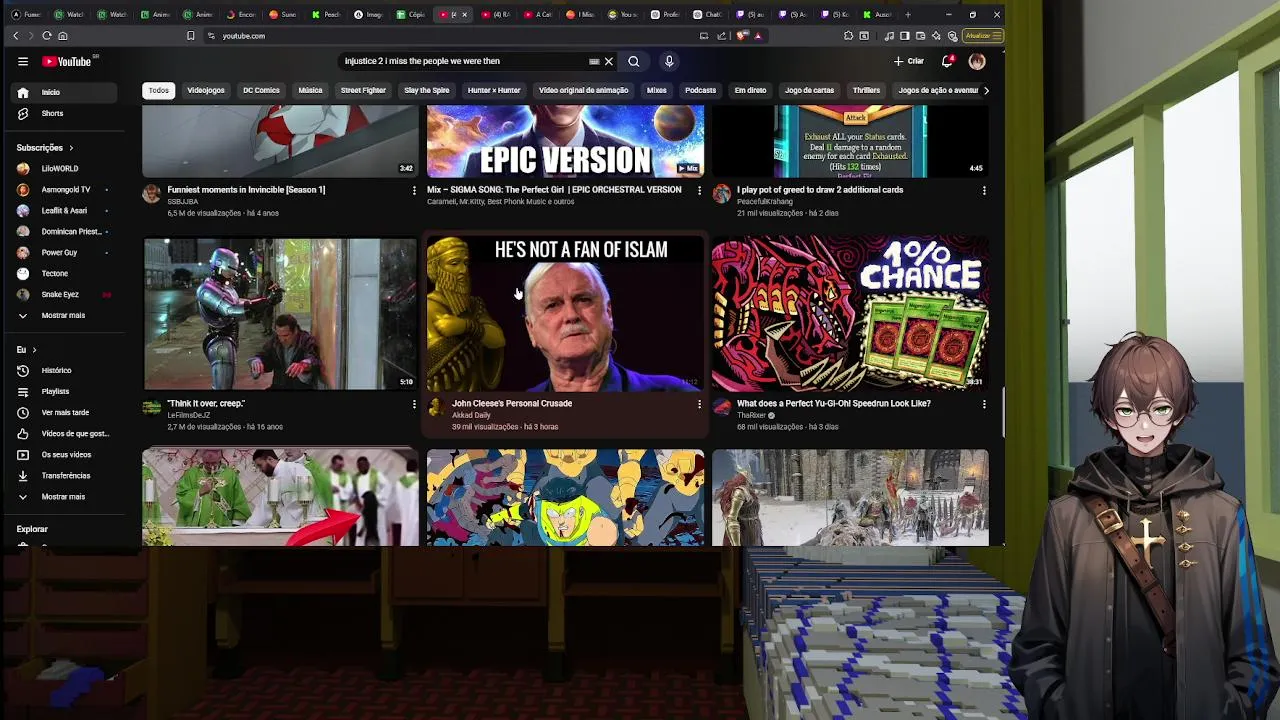
Task: Click the YouTube logo
Action: (x=67, y=62)
